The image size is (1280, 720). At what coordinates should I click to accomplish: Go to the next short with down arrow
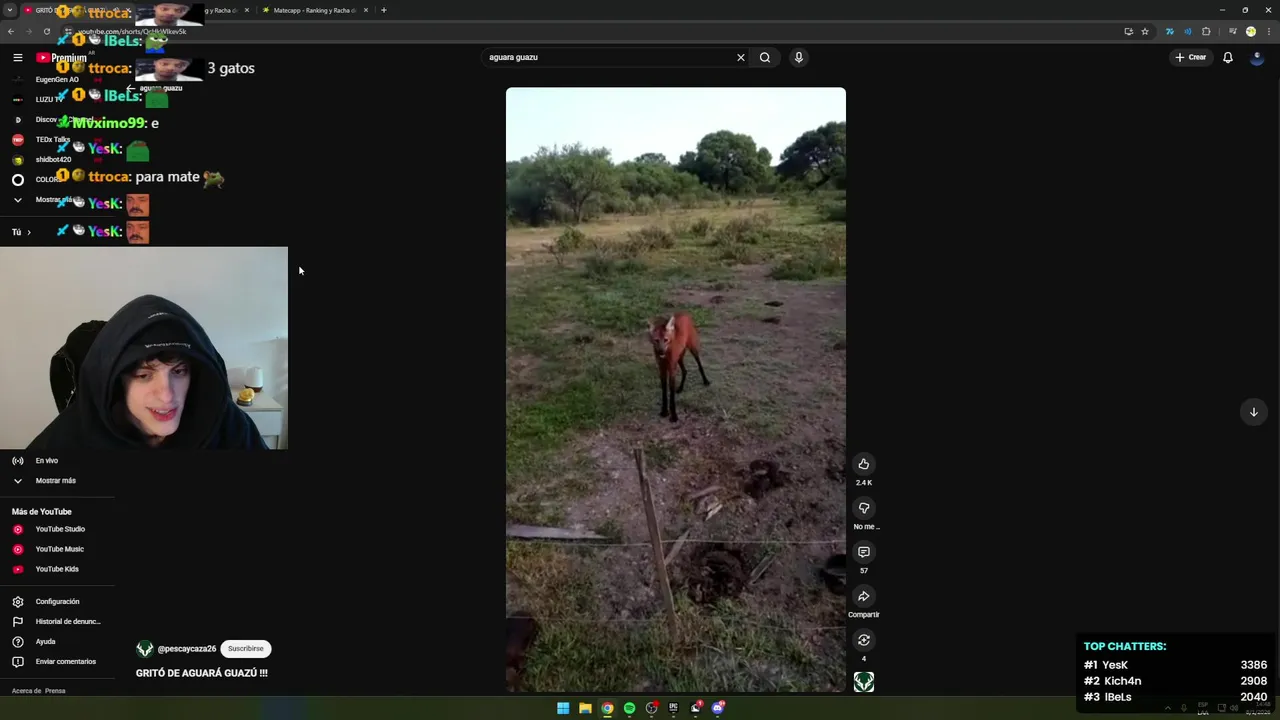click(x=1253, y=412)
